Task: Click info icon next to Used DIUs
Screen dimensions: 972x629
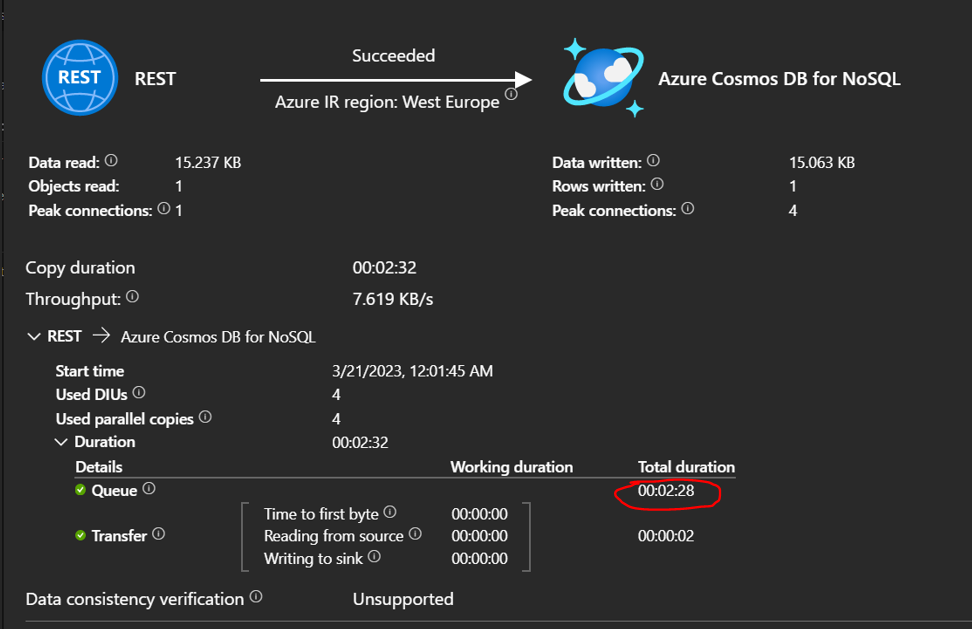Action: (x=139, y=392)
